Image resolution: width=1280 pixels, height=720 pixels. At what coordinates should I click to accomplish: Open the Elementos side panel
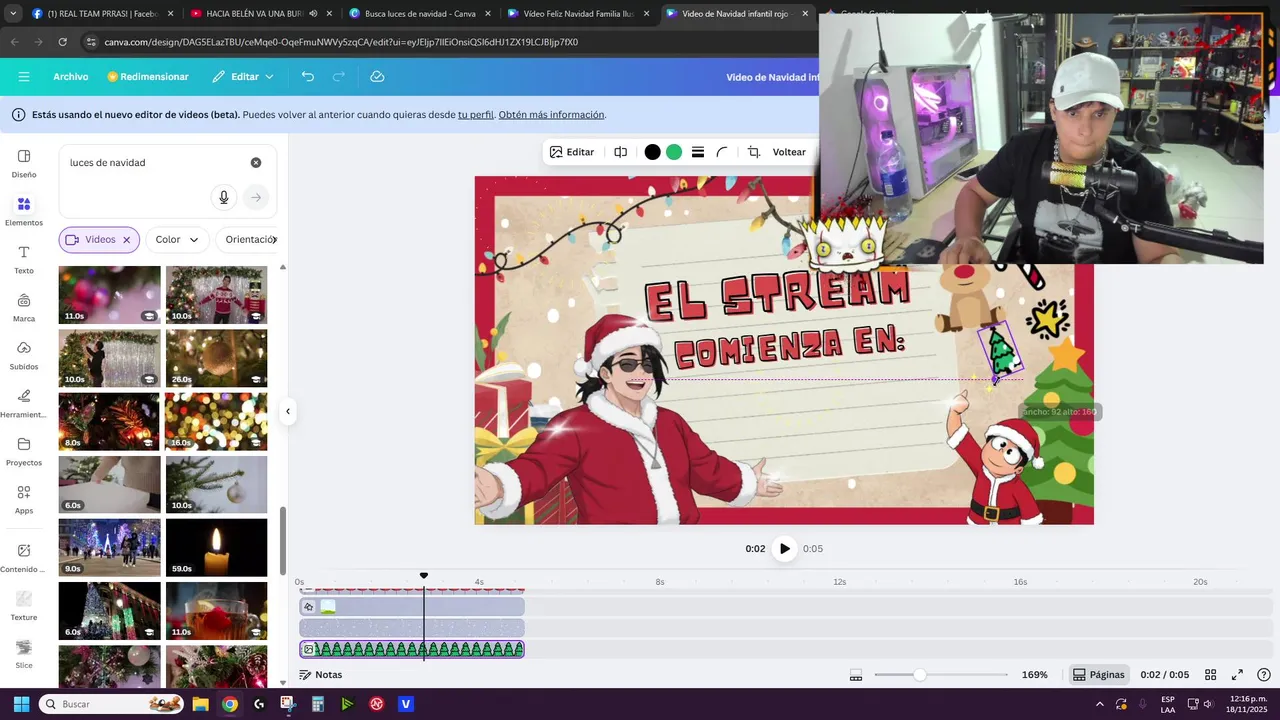coord(24,211)
